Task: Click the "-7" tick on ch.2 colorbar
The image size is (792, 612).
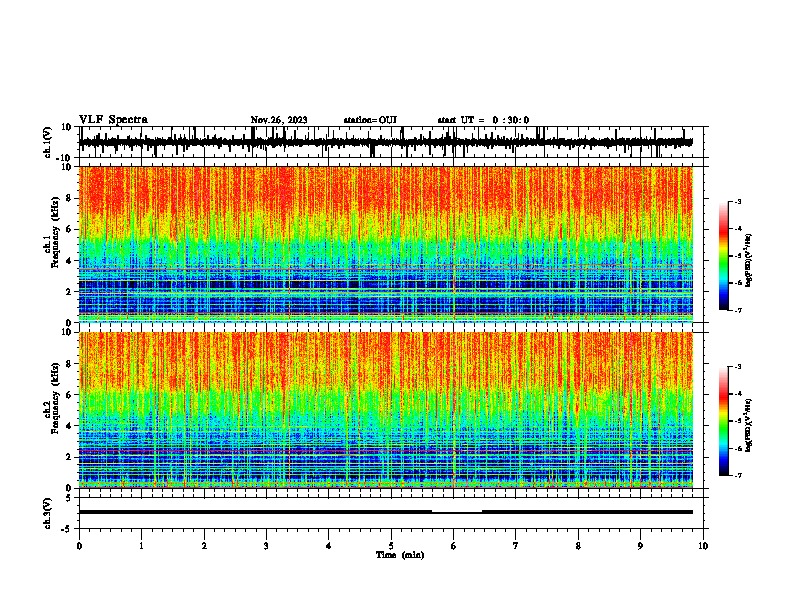Action: (737, 475)
